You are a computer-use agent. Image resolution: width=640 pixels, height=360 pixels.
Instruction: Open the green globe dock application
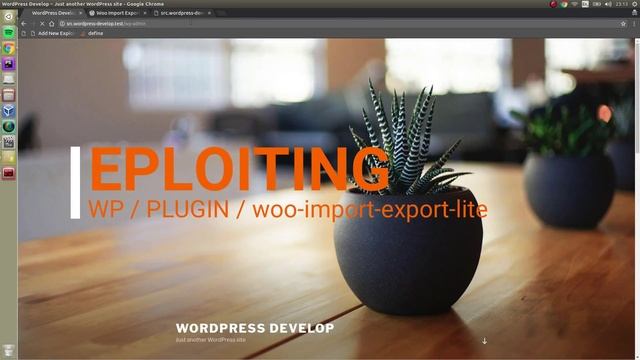(9, 127)
